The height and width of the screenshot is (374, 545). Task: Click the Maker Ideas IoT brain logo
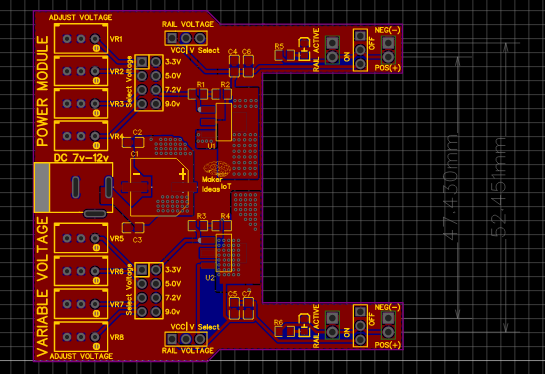[x=217, y=169]
